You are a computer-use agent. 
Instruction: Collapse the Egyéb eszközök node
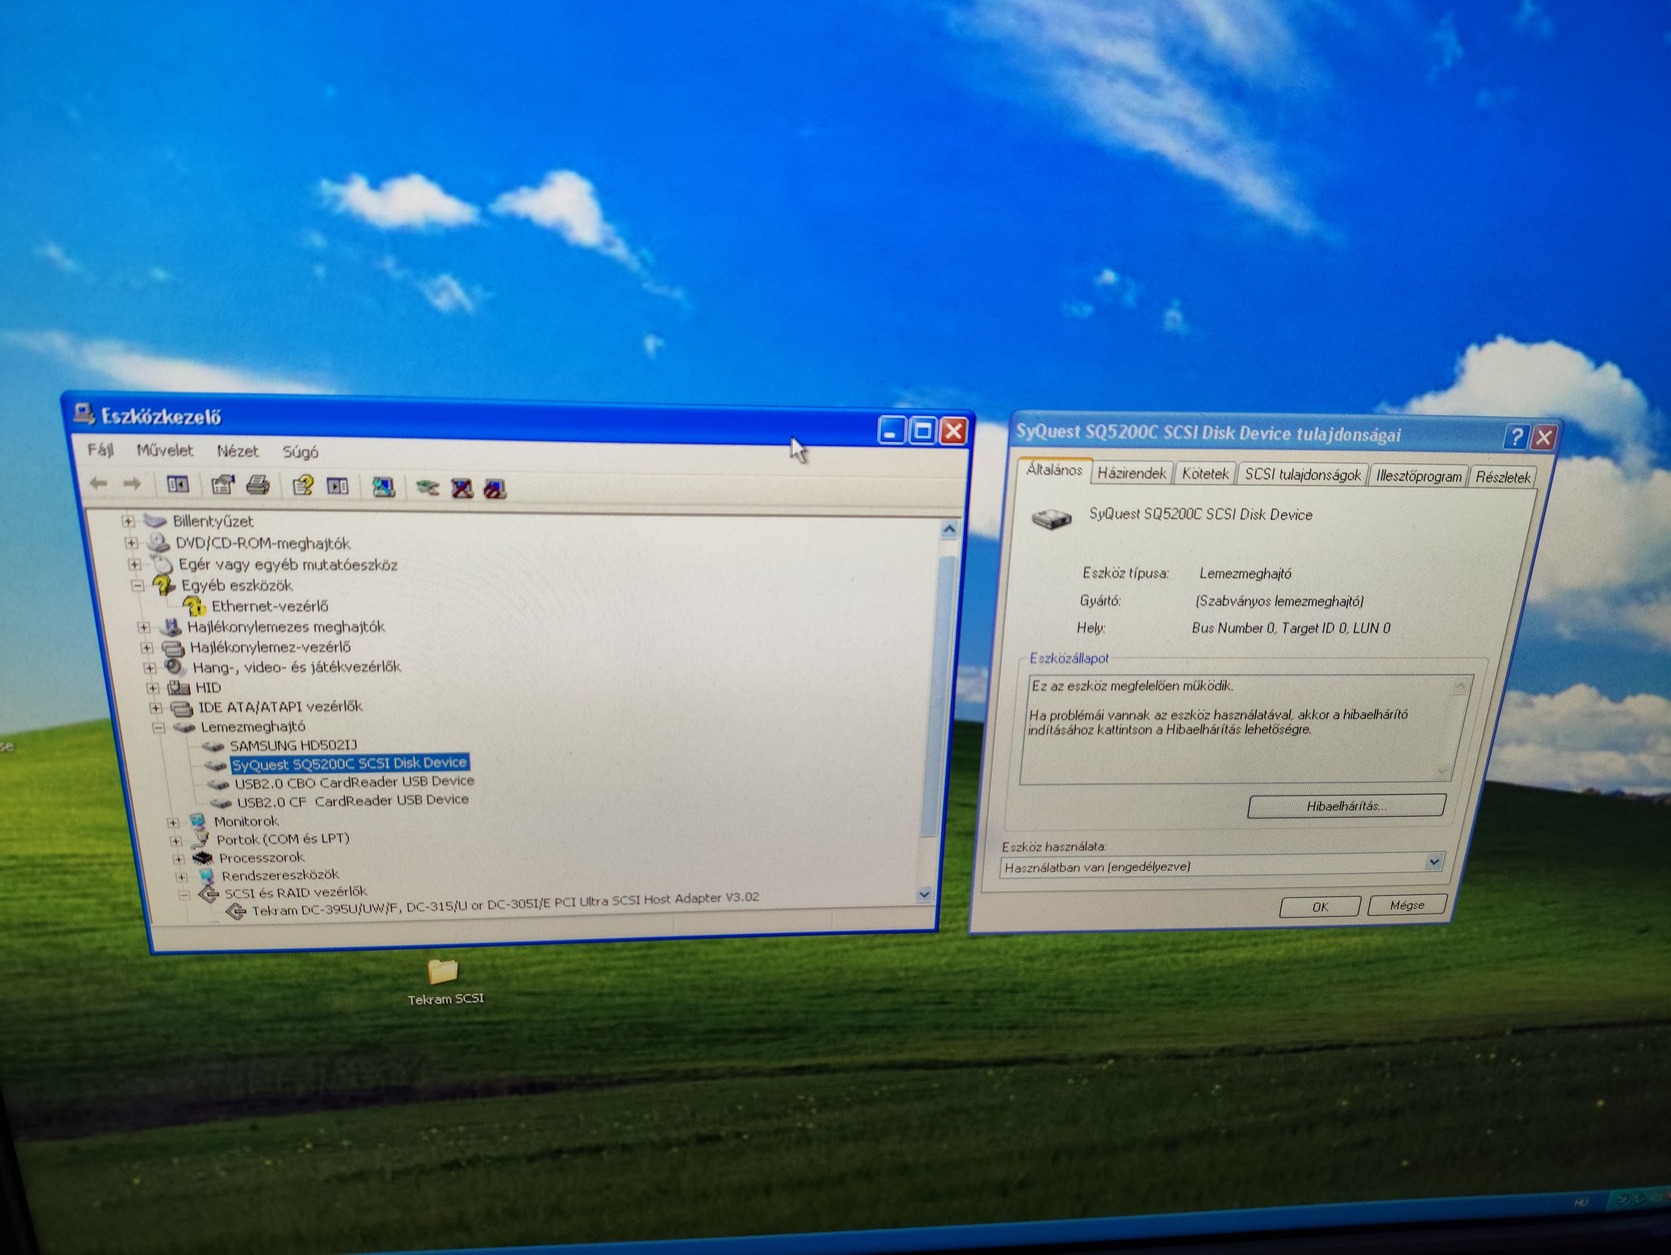tap(137, 585)
